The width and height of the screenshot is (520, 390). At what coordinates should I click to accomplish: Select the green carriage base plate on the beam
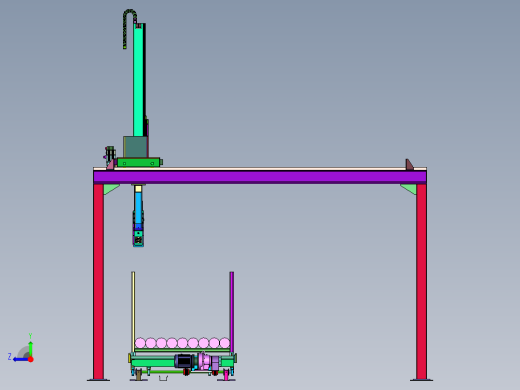coord(138,162)
